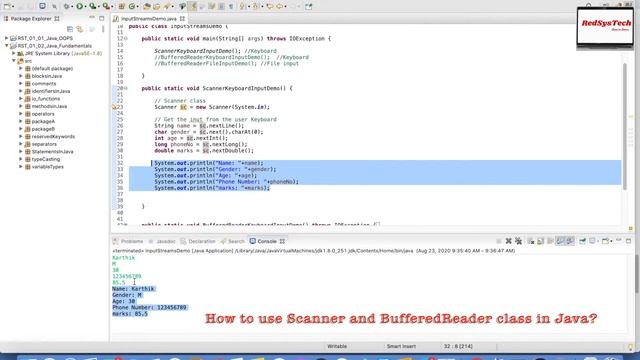The width and height of the screenshot is (640, 360).
Task: Minimize the Package Explorer panel
Action: pos(92,18)
